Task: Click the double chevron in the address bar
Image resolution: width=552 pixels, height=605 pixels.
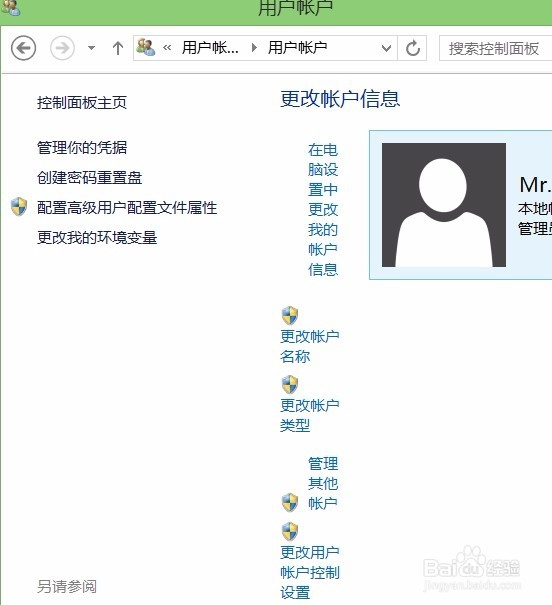Action: [167, 48]
